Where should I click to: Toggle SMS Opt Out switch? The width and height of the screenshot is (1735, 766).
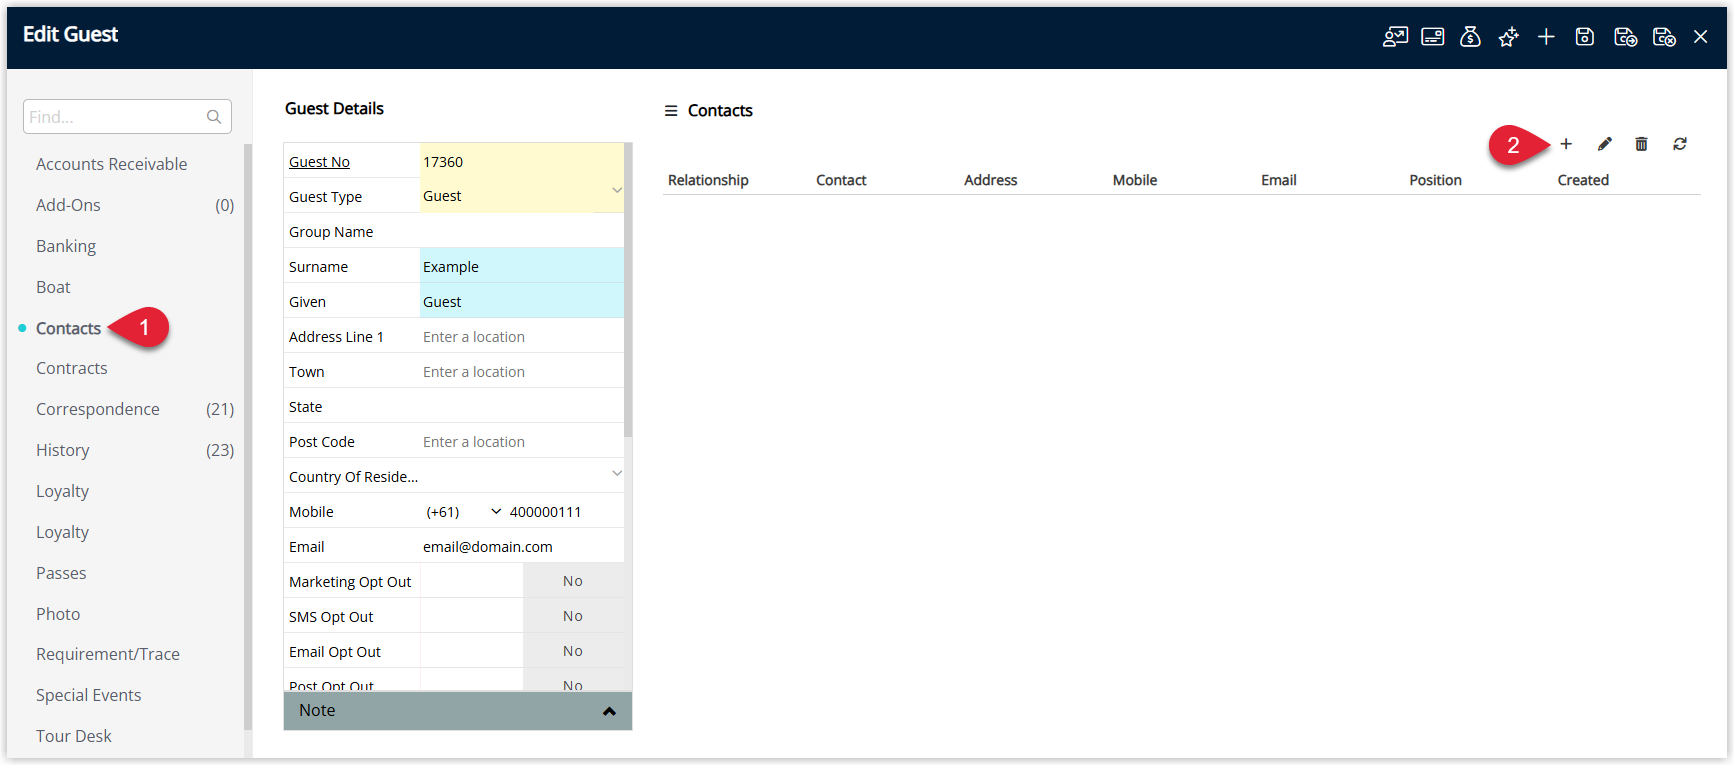tap(572, 616)
